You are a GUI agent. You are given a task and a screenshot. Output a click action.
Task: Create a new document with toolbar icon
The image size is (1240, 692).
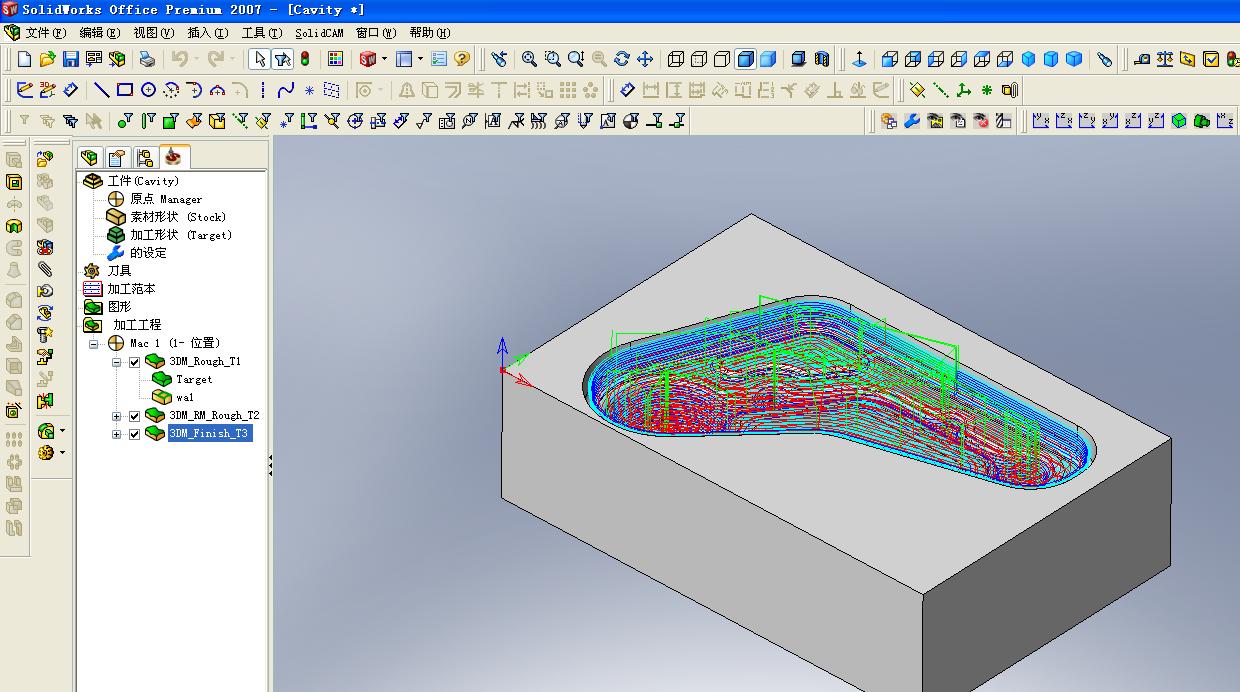click(x=25, y=59)
